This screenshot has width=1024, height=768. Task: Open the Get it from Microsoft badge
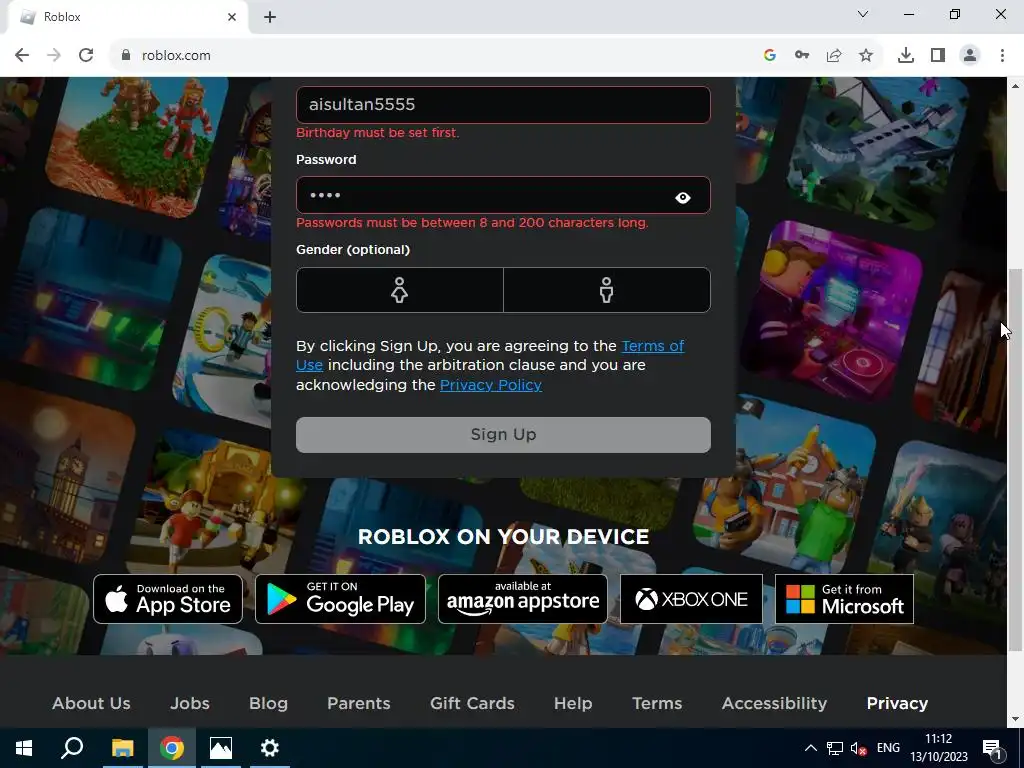[x=844, y=599]
